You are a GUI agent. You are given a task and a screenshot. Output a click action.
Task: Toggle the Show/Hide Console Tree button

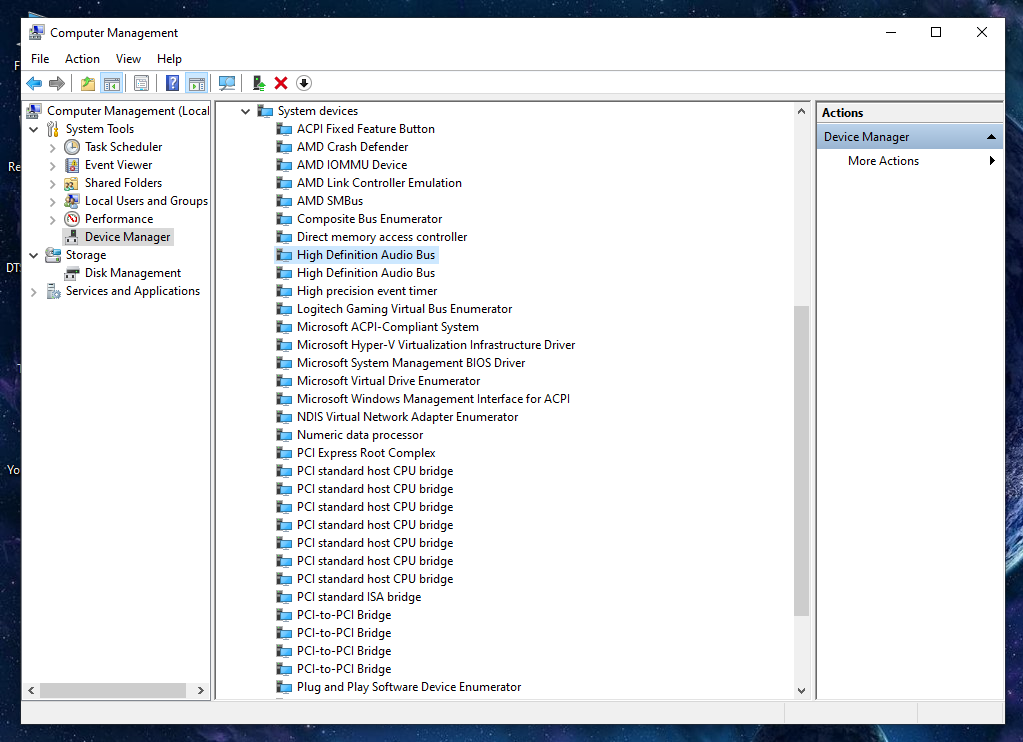point(112,83)
